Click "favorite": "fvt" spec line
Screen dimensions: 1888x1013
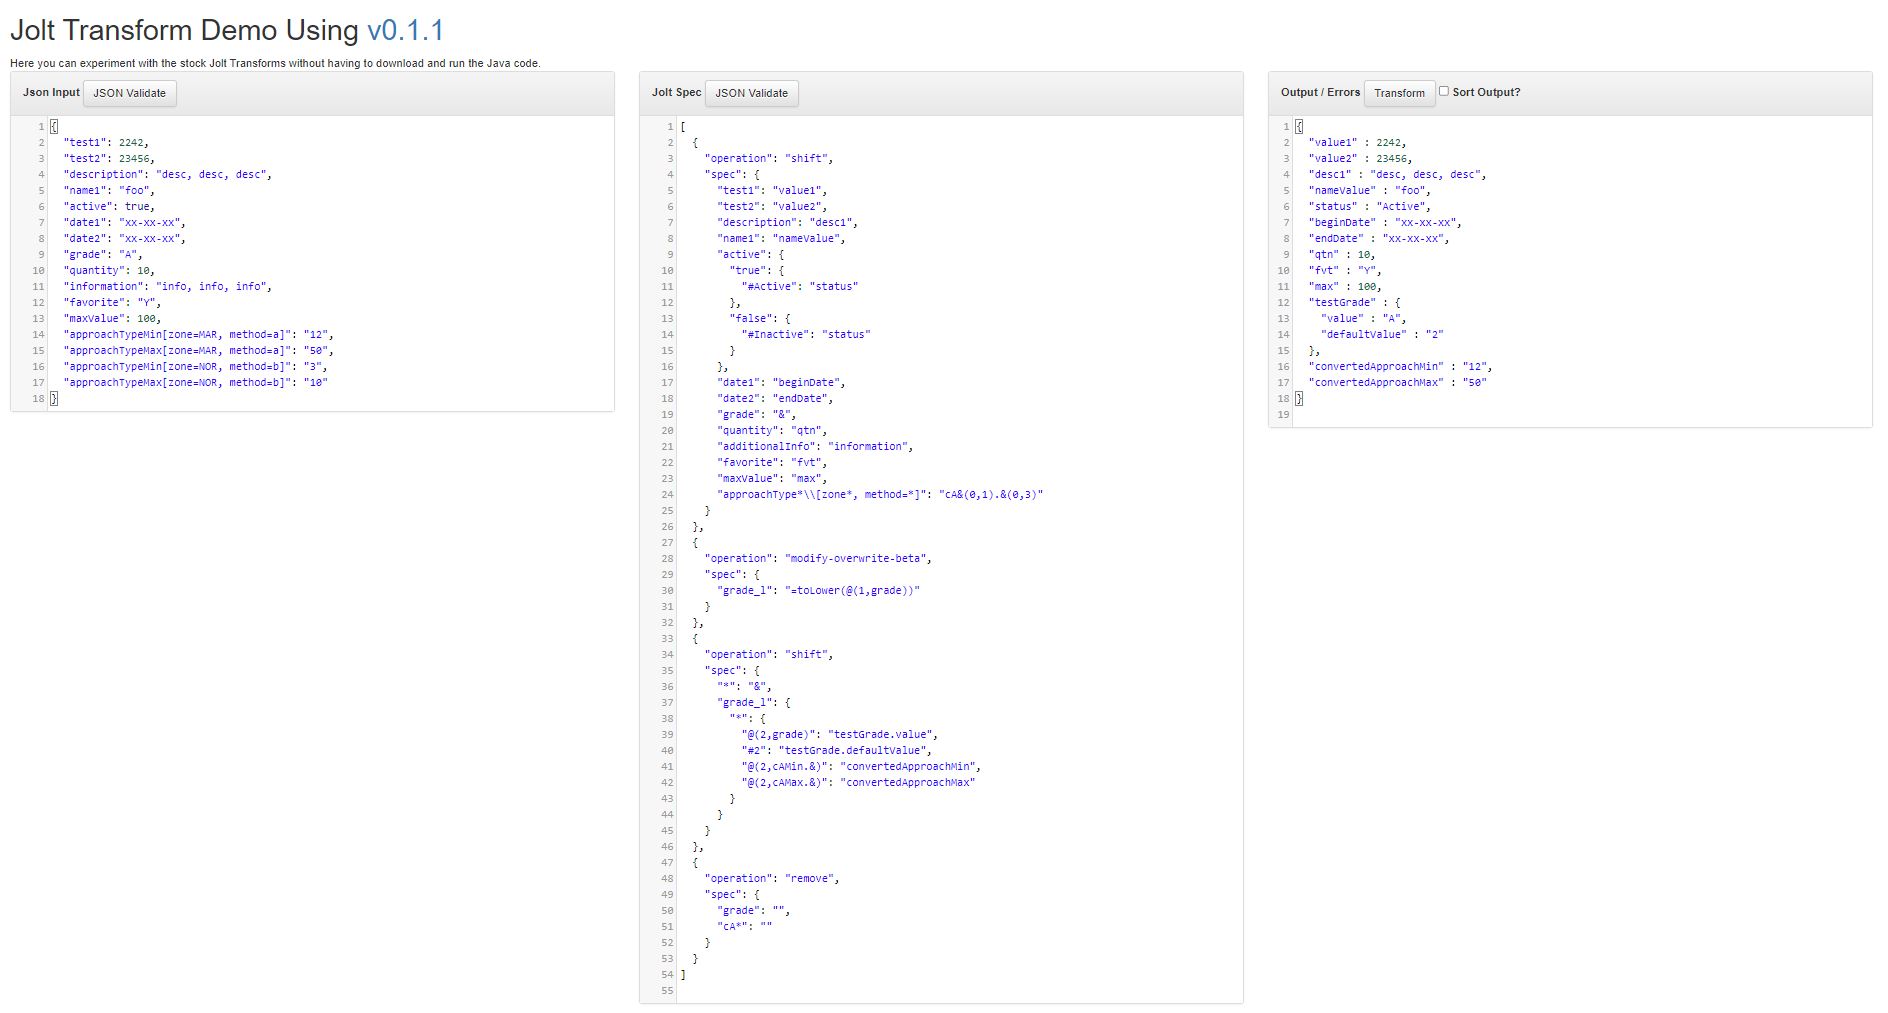click(x=772, y=463)
